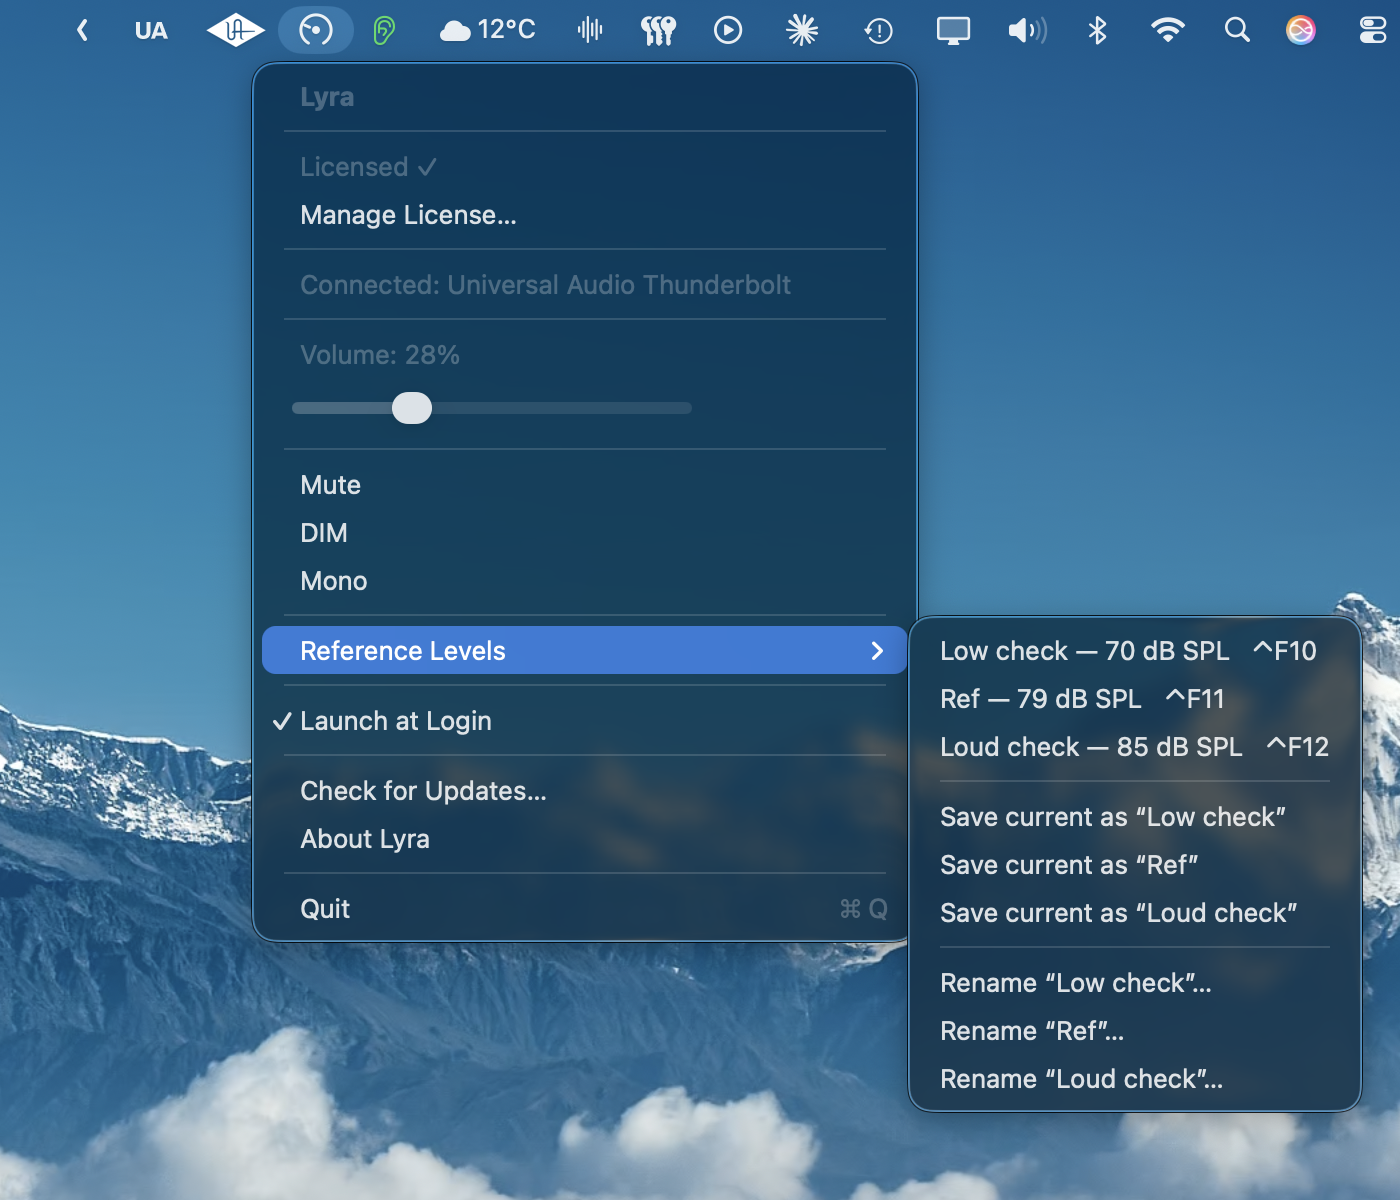Select Low check — 70 dB SPL preset

click(1135, 651)
